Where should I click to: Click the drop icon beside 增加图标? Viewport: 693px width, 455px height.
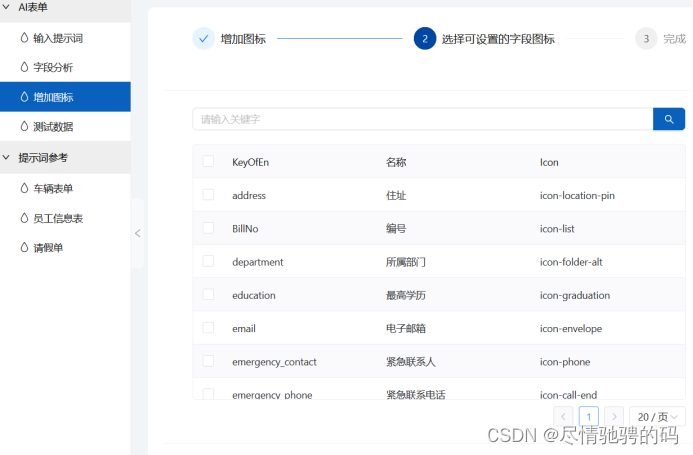(x=24, y=97)
